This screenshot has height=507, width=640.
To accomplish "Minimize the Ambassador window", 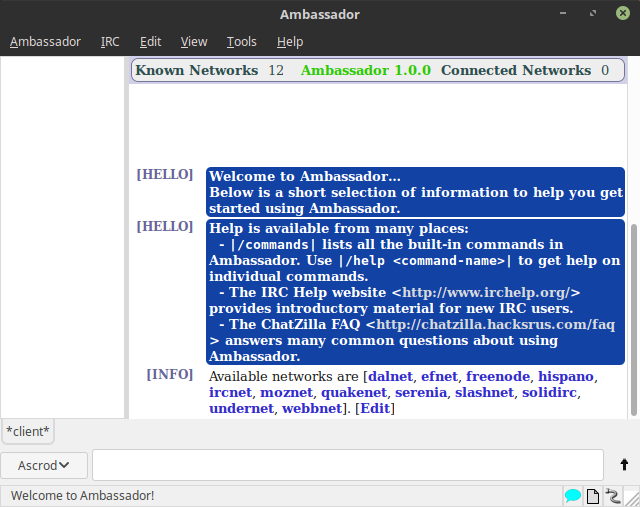I will coord(563,13).
